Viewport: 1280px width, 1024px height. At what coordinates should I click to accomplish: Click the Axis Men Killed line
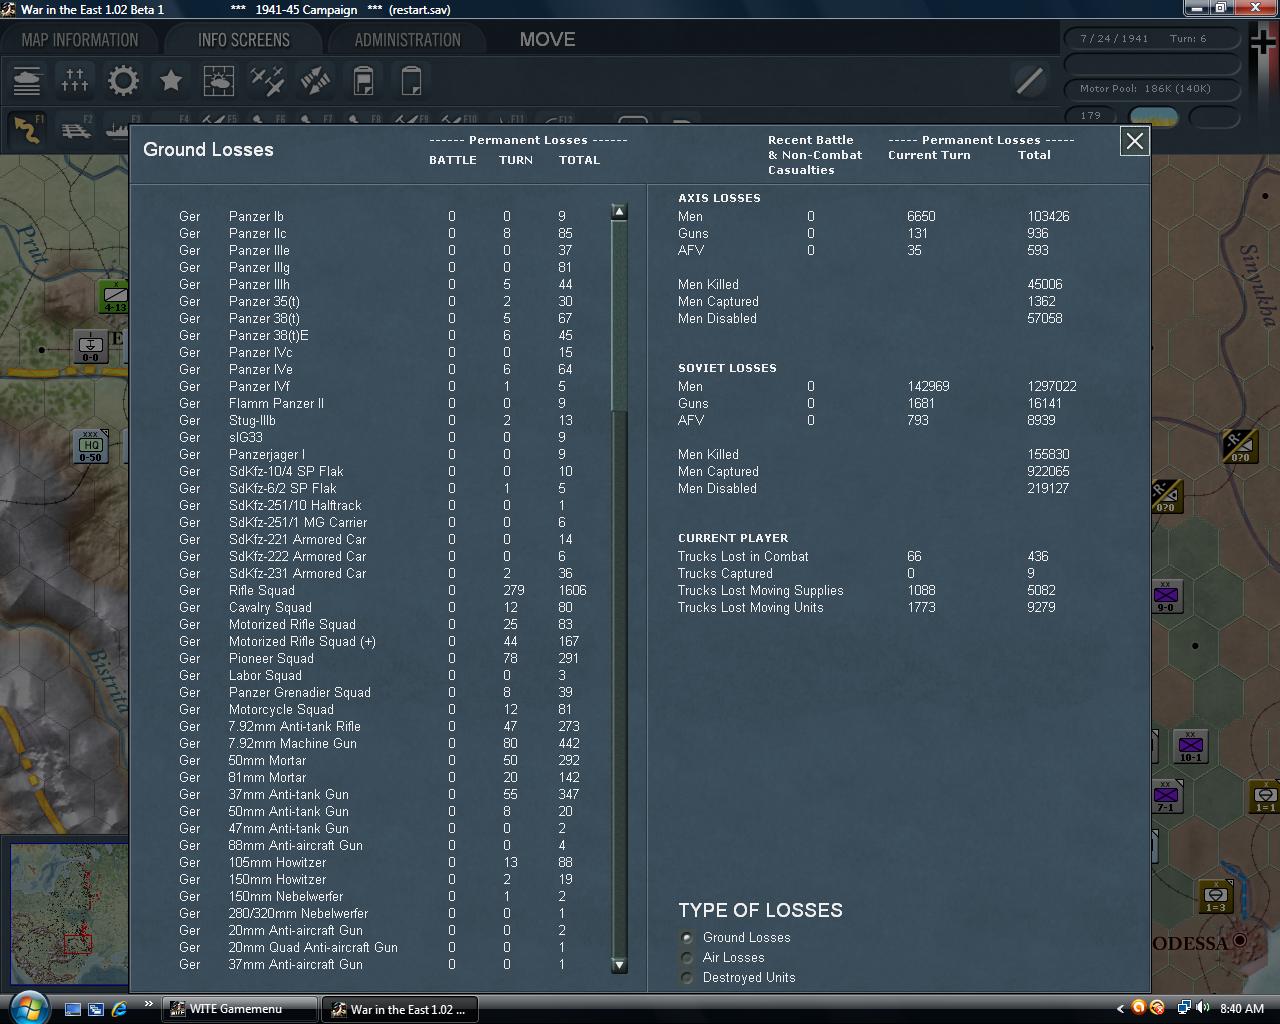click(872, 284)
